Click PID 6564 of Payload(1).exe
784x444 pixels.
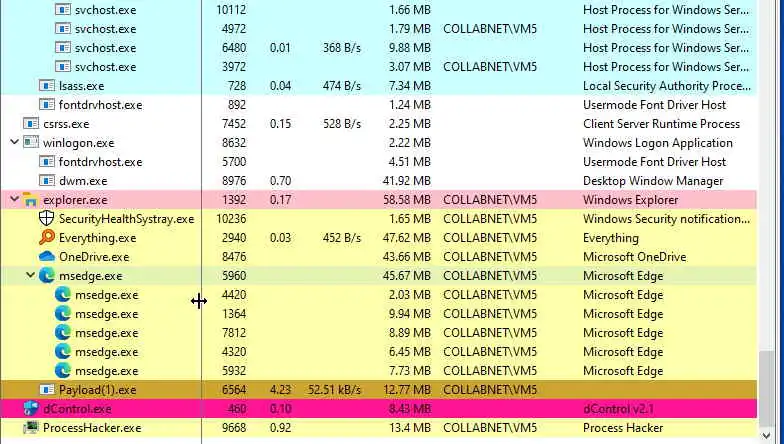pyautogui.click(x=234, y=390)
